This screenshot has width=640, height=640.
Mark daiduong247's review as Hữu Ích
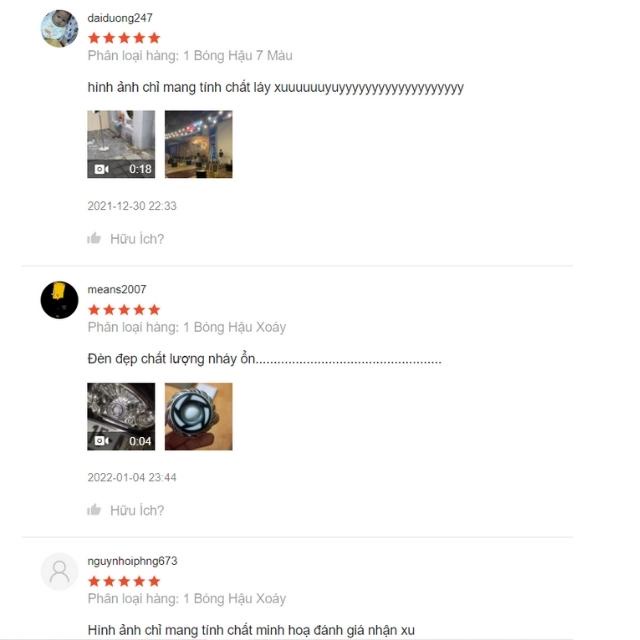coord(137,239)
